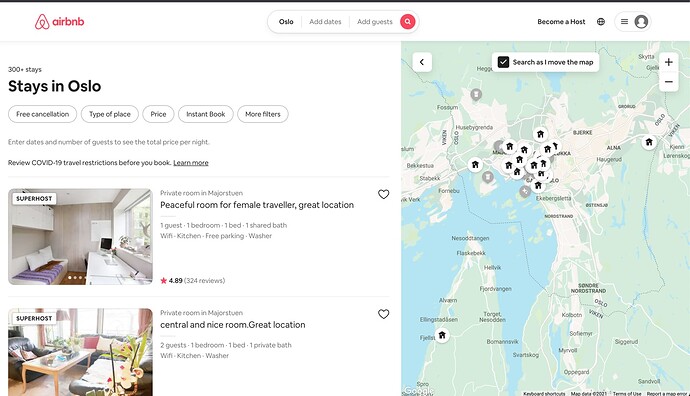The image size is (690, 396).
Task: Open the Price filter
Action: pos(158,114)
